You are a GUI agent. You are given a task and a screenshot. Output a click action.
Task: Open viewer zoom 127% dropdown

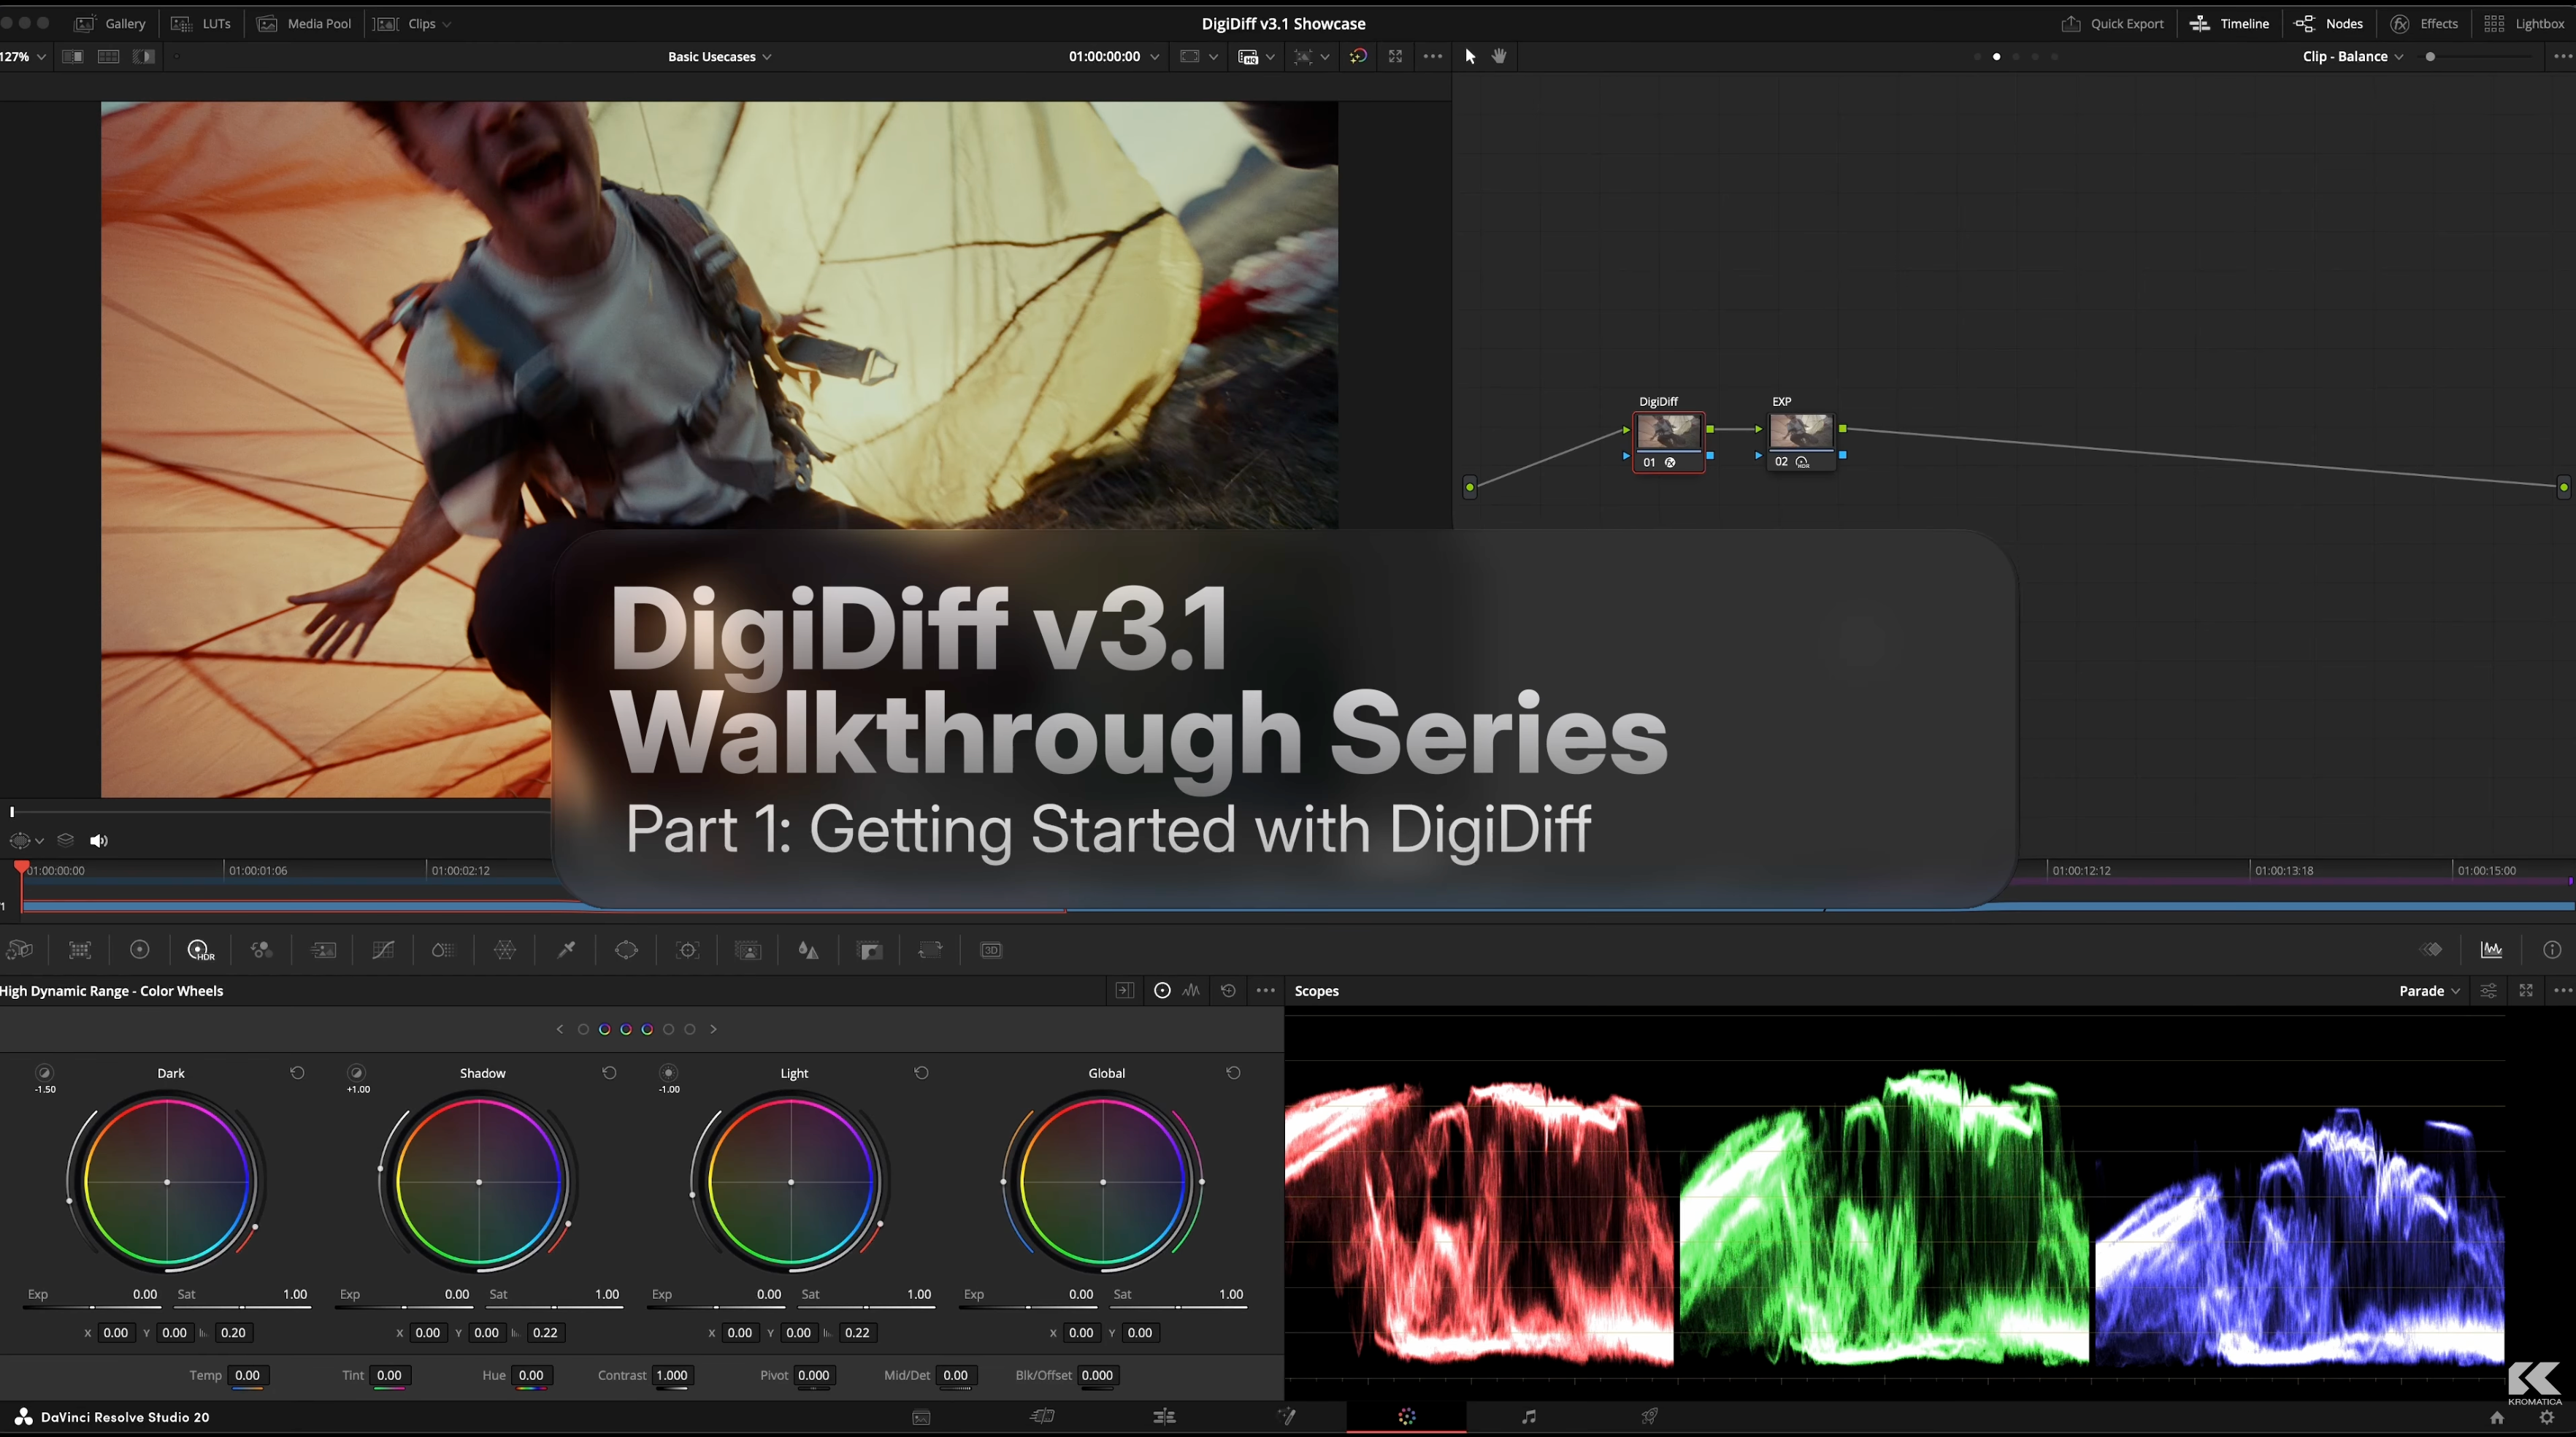point(24,57)
